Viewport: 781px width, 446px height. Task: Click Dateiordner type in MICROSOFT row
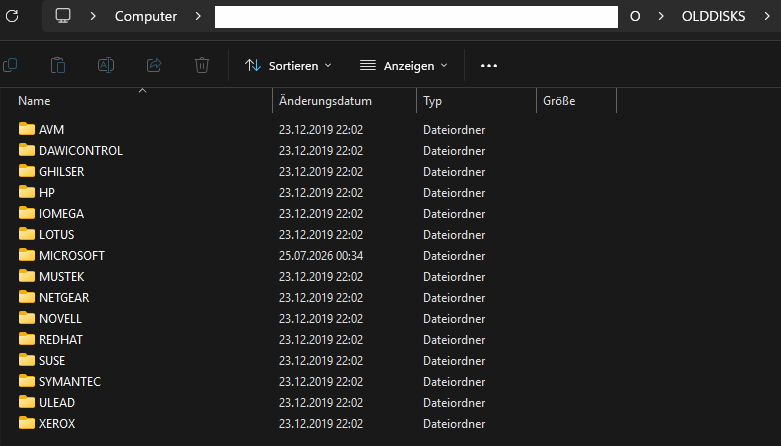(454, 256)
